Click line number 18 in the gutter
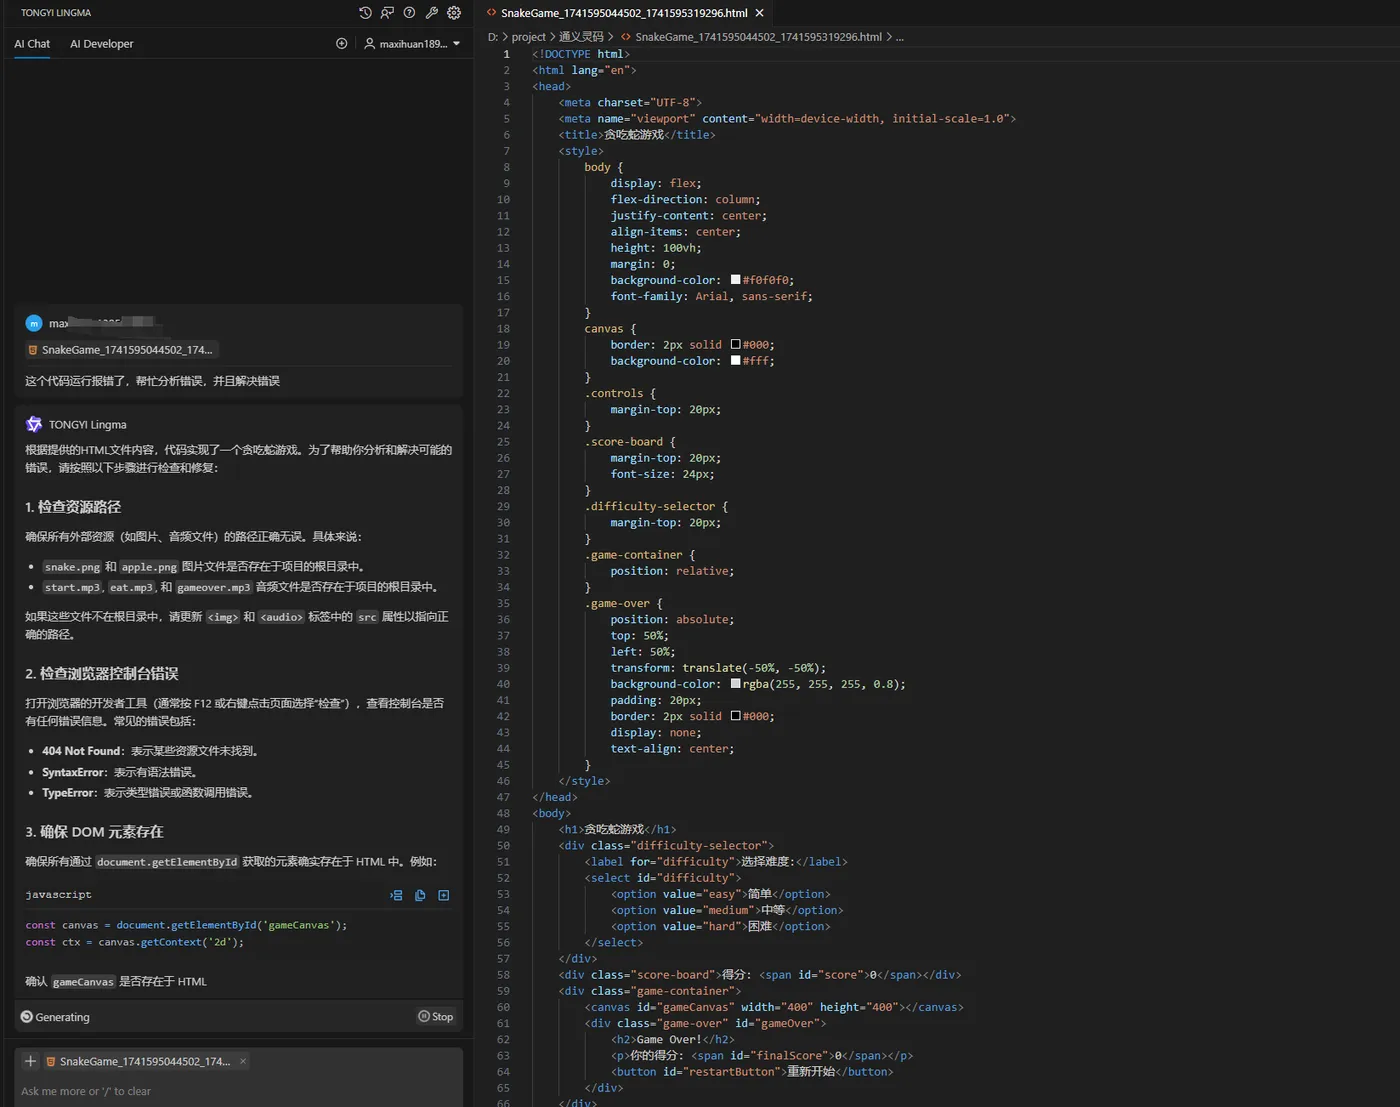 coord(503,329)
